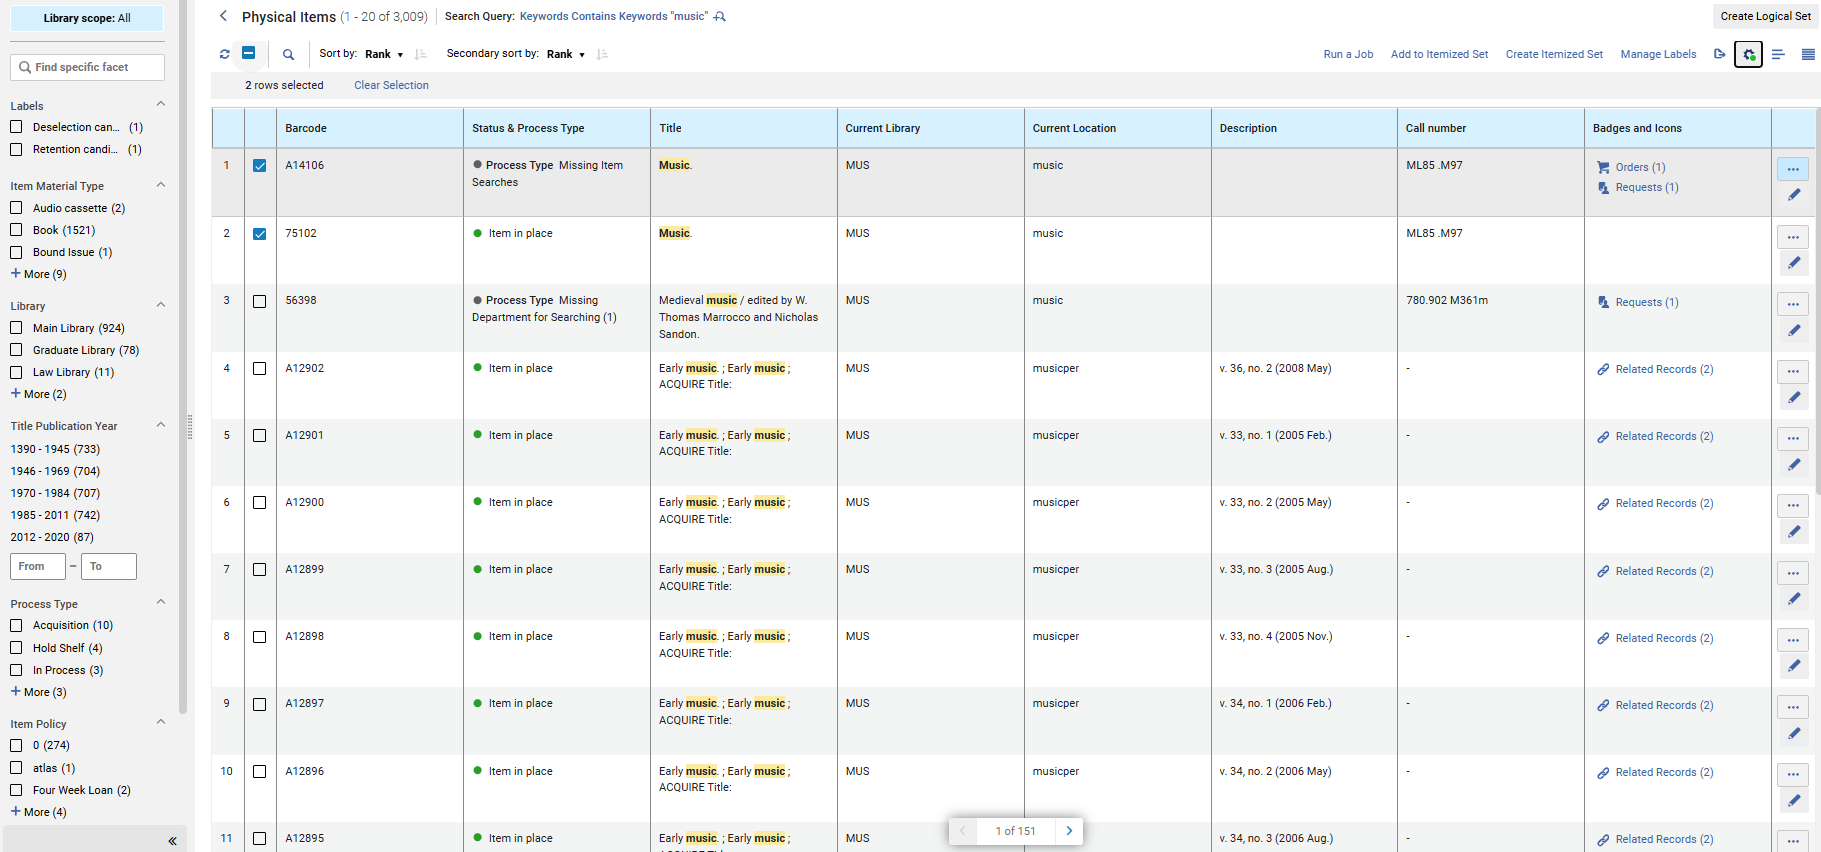The image size is (1821, 852).
Task: Check the Hold Shelf process type facet
Action: click(16, 648)
